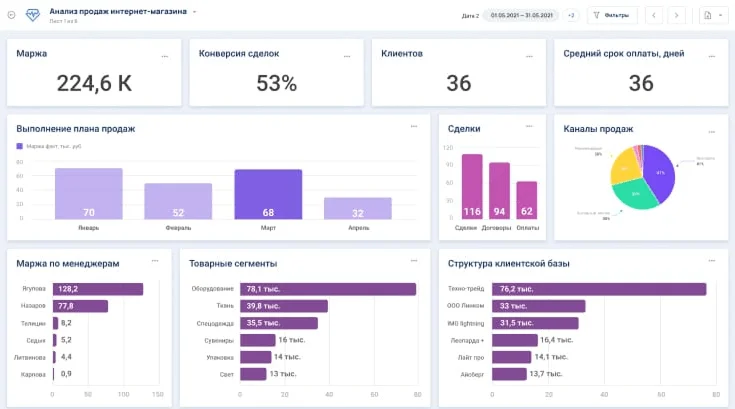The width and height of the screenshot is (735, 409).
Task: Go to previous sheet arrow
Action: [x=653, y=15]
